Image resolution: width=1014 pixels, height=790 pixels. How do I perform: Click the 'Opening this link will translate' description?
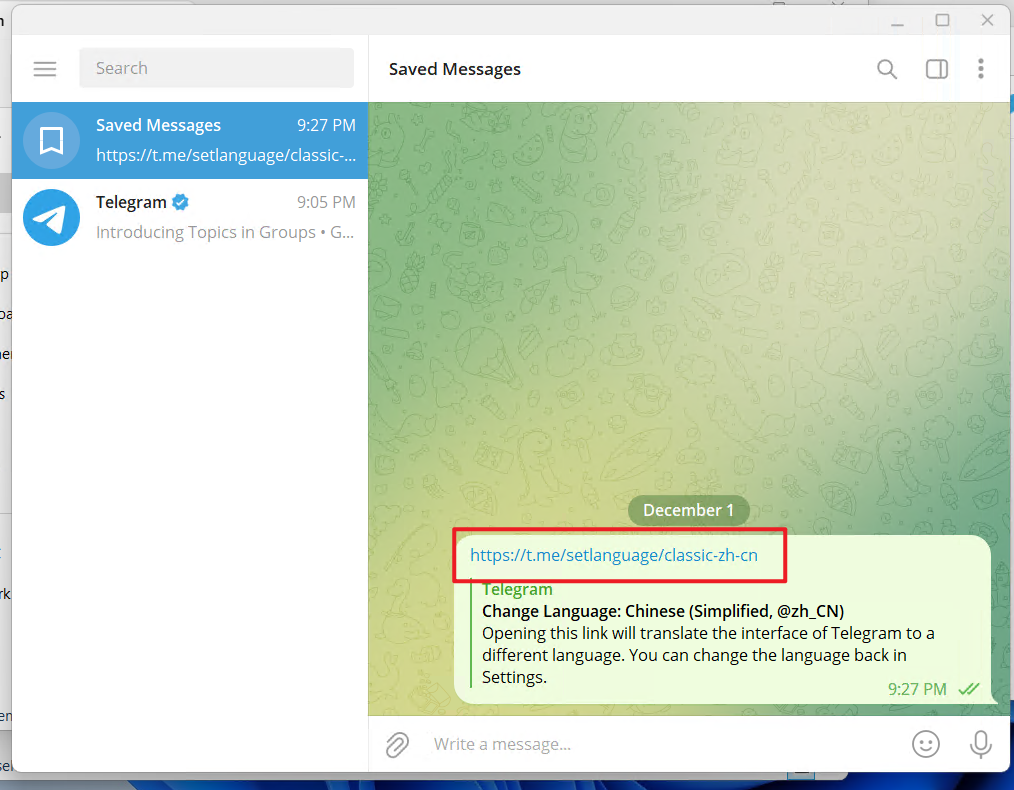pos(708,655)
